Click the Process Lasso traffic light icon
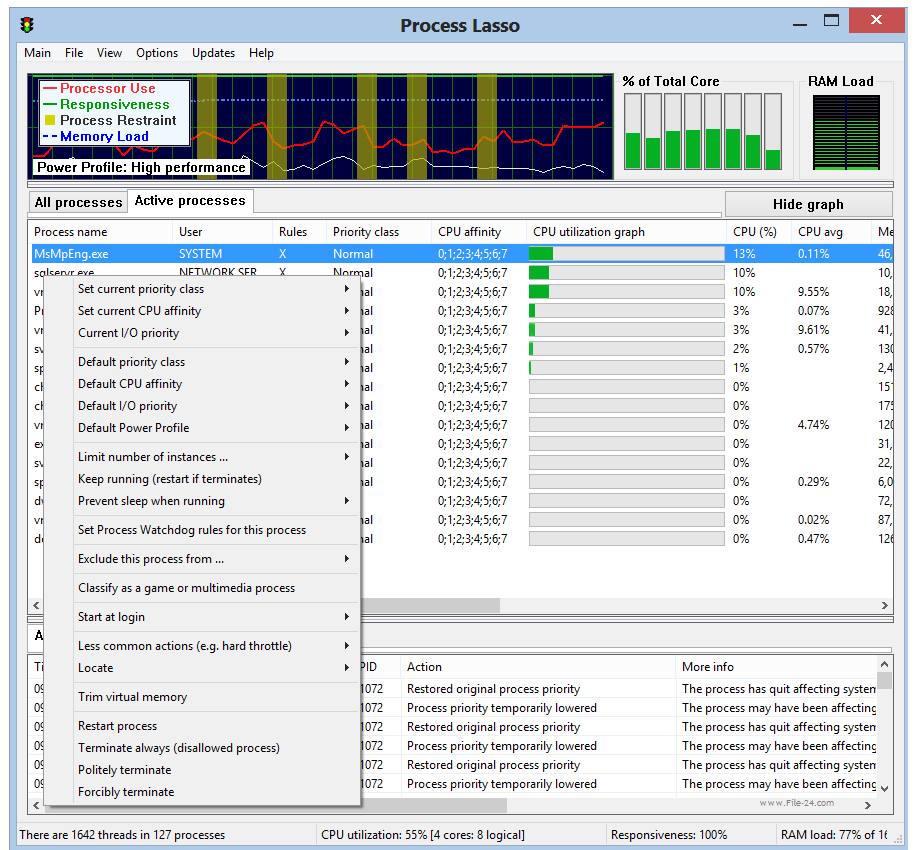 [x=27, y=23]
